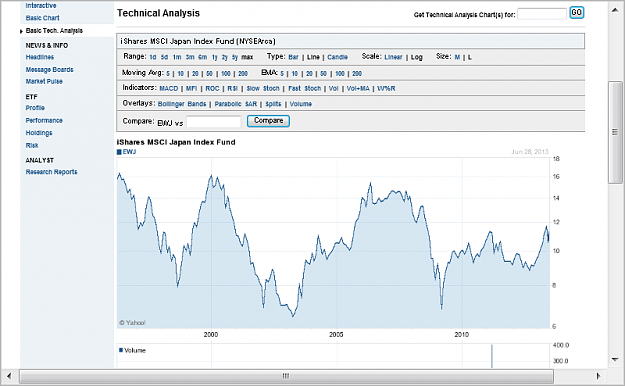The image size is (625, 386).
Task: Add 200-day Moving Avg
Action: 243,74
